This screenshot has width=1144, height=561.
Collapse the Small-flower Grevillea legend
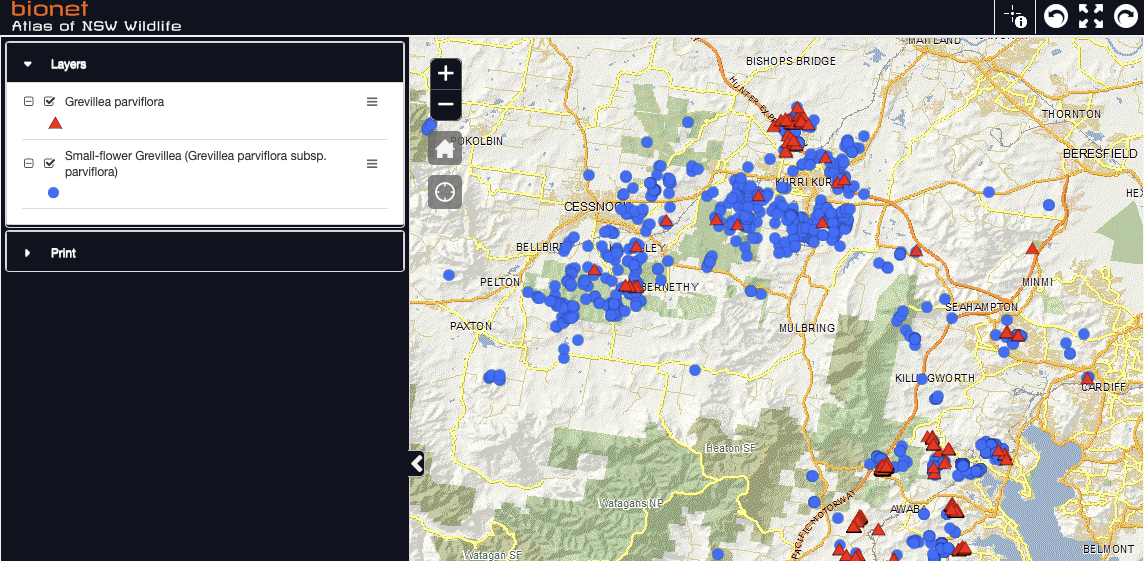28,164
